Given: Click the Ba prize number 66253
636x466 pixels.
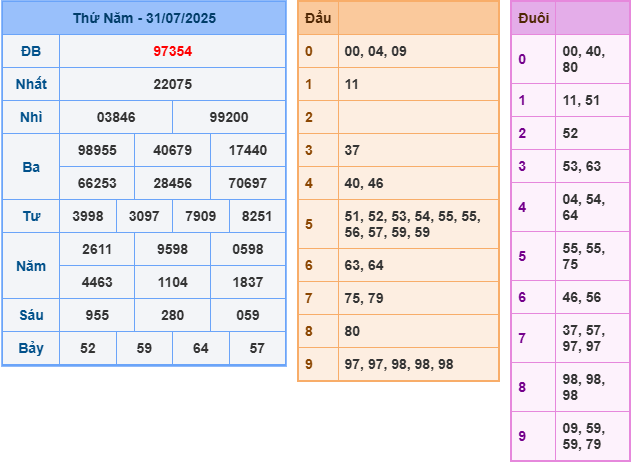Looking at the screenshot, I should (97, 183).
